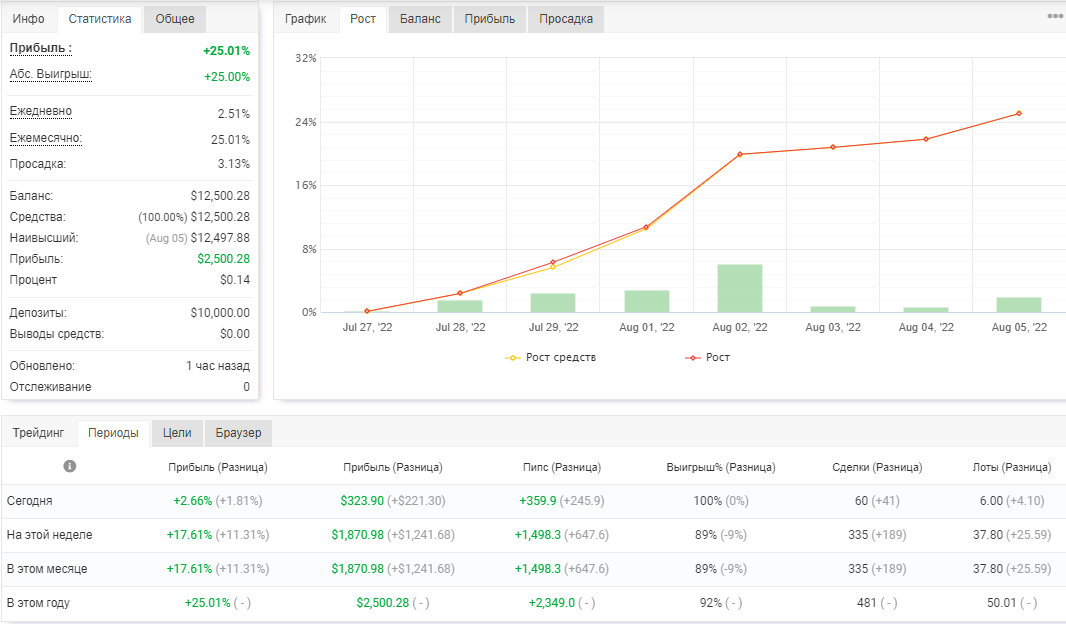Image resolution: width=1066 pixels, height=624 pixels.
Task: Click the Jul 29 green profit bar
Action: point(553,302)
